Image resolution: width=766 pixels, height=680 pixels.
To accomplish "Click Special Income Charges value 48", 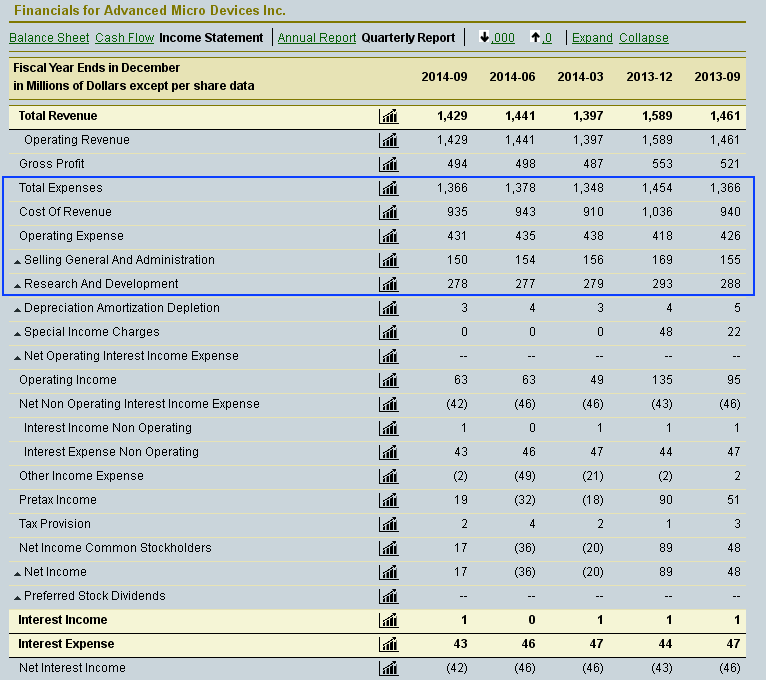I will pyautogui.click(x=666, y=332).
